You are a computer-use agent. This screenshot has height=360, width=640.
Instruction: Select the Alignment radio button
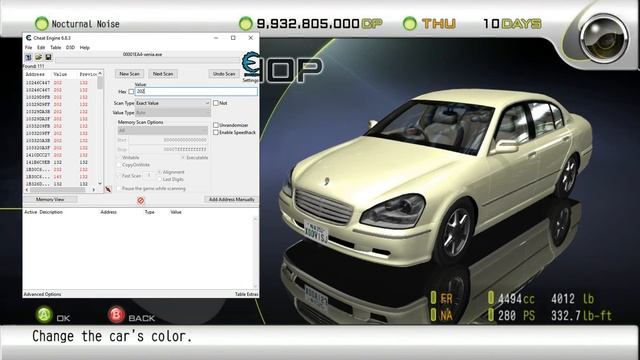(160, 172)
